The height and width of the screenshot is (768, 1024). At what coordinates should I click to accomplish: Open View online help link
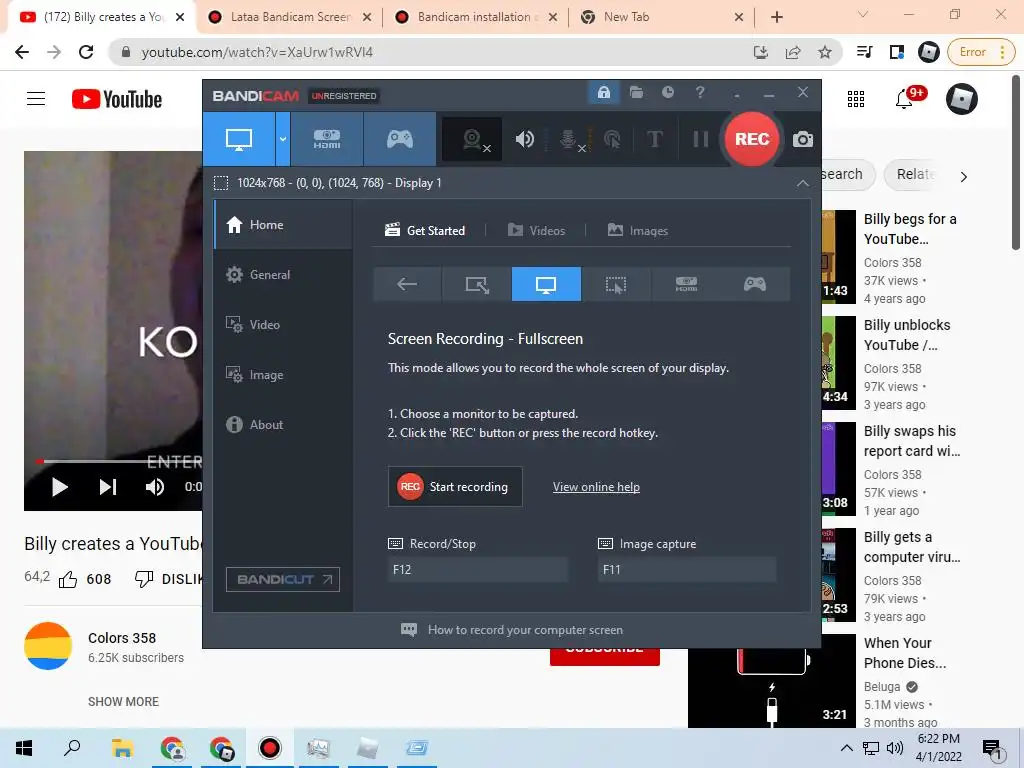[x=596, y=487]
